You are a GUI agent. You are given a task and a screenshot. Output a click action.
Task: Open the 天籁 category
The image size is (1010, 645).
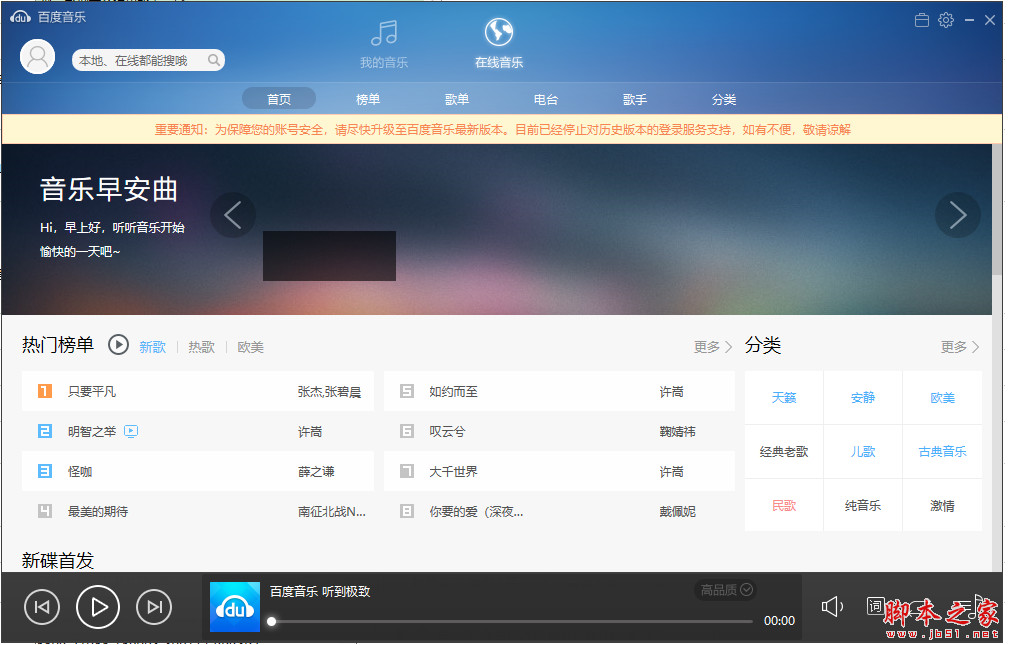point(784,398)
